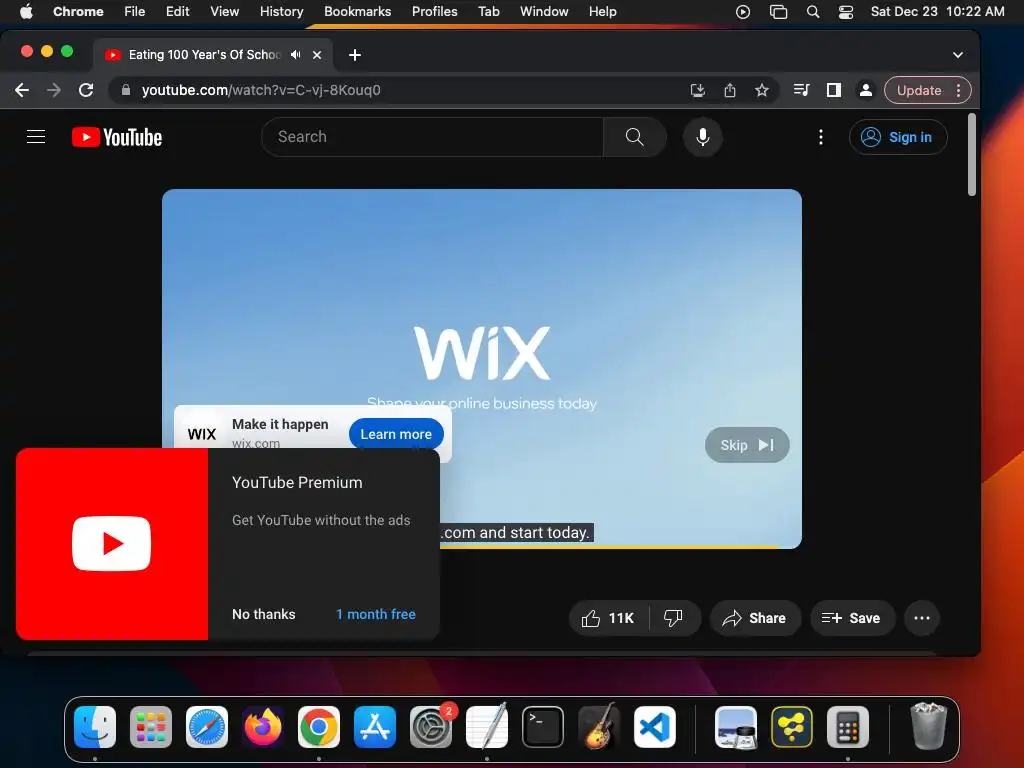Image resolution: width=1024 pixels, height=768 pixels.
Task: Expand the tab search chevron
Action: pos(957,55)
